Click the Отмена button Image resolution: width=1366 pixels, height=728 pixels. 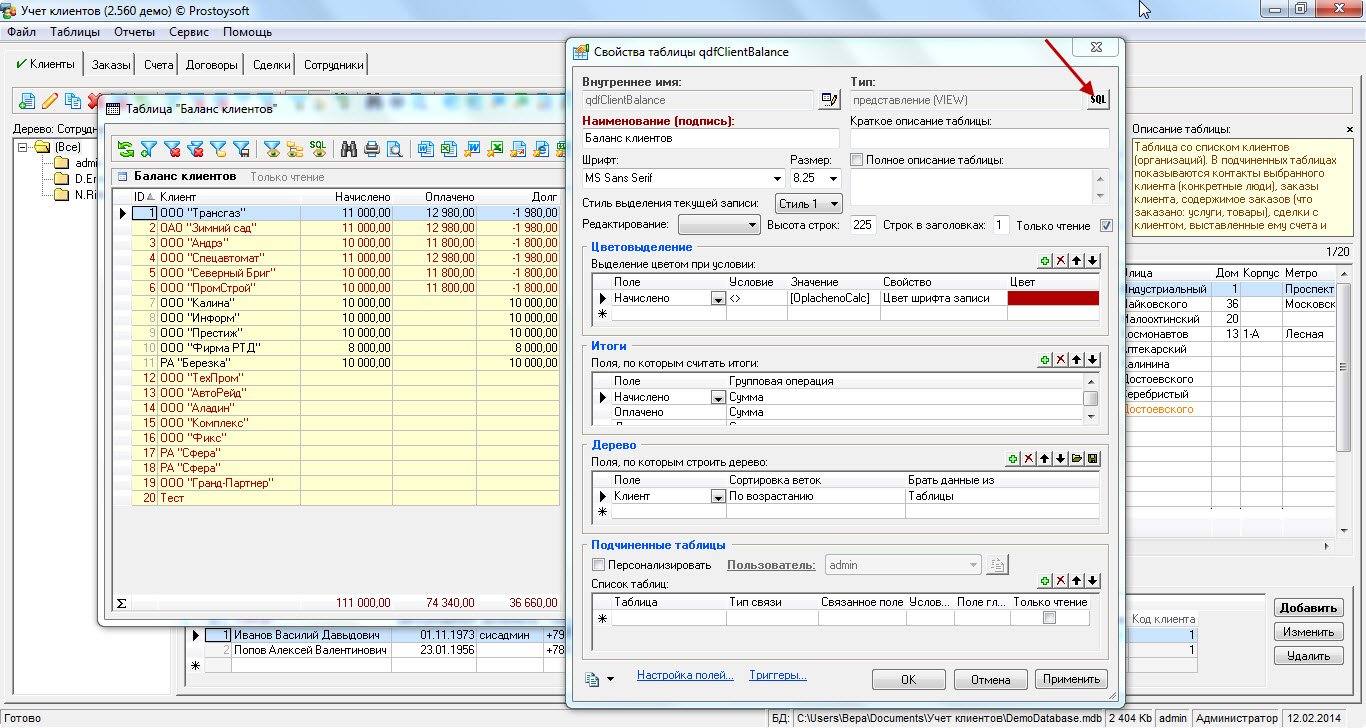click(x=990, y=679)
